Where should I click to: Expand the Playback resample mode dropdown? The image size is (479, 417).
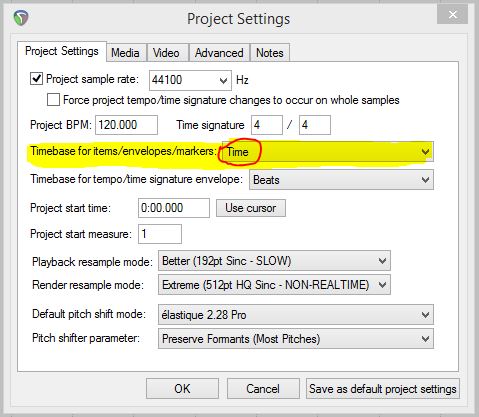coord(274,261)
